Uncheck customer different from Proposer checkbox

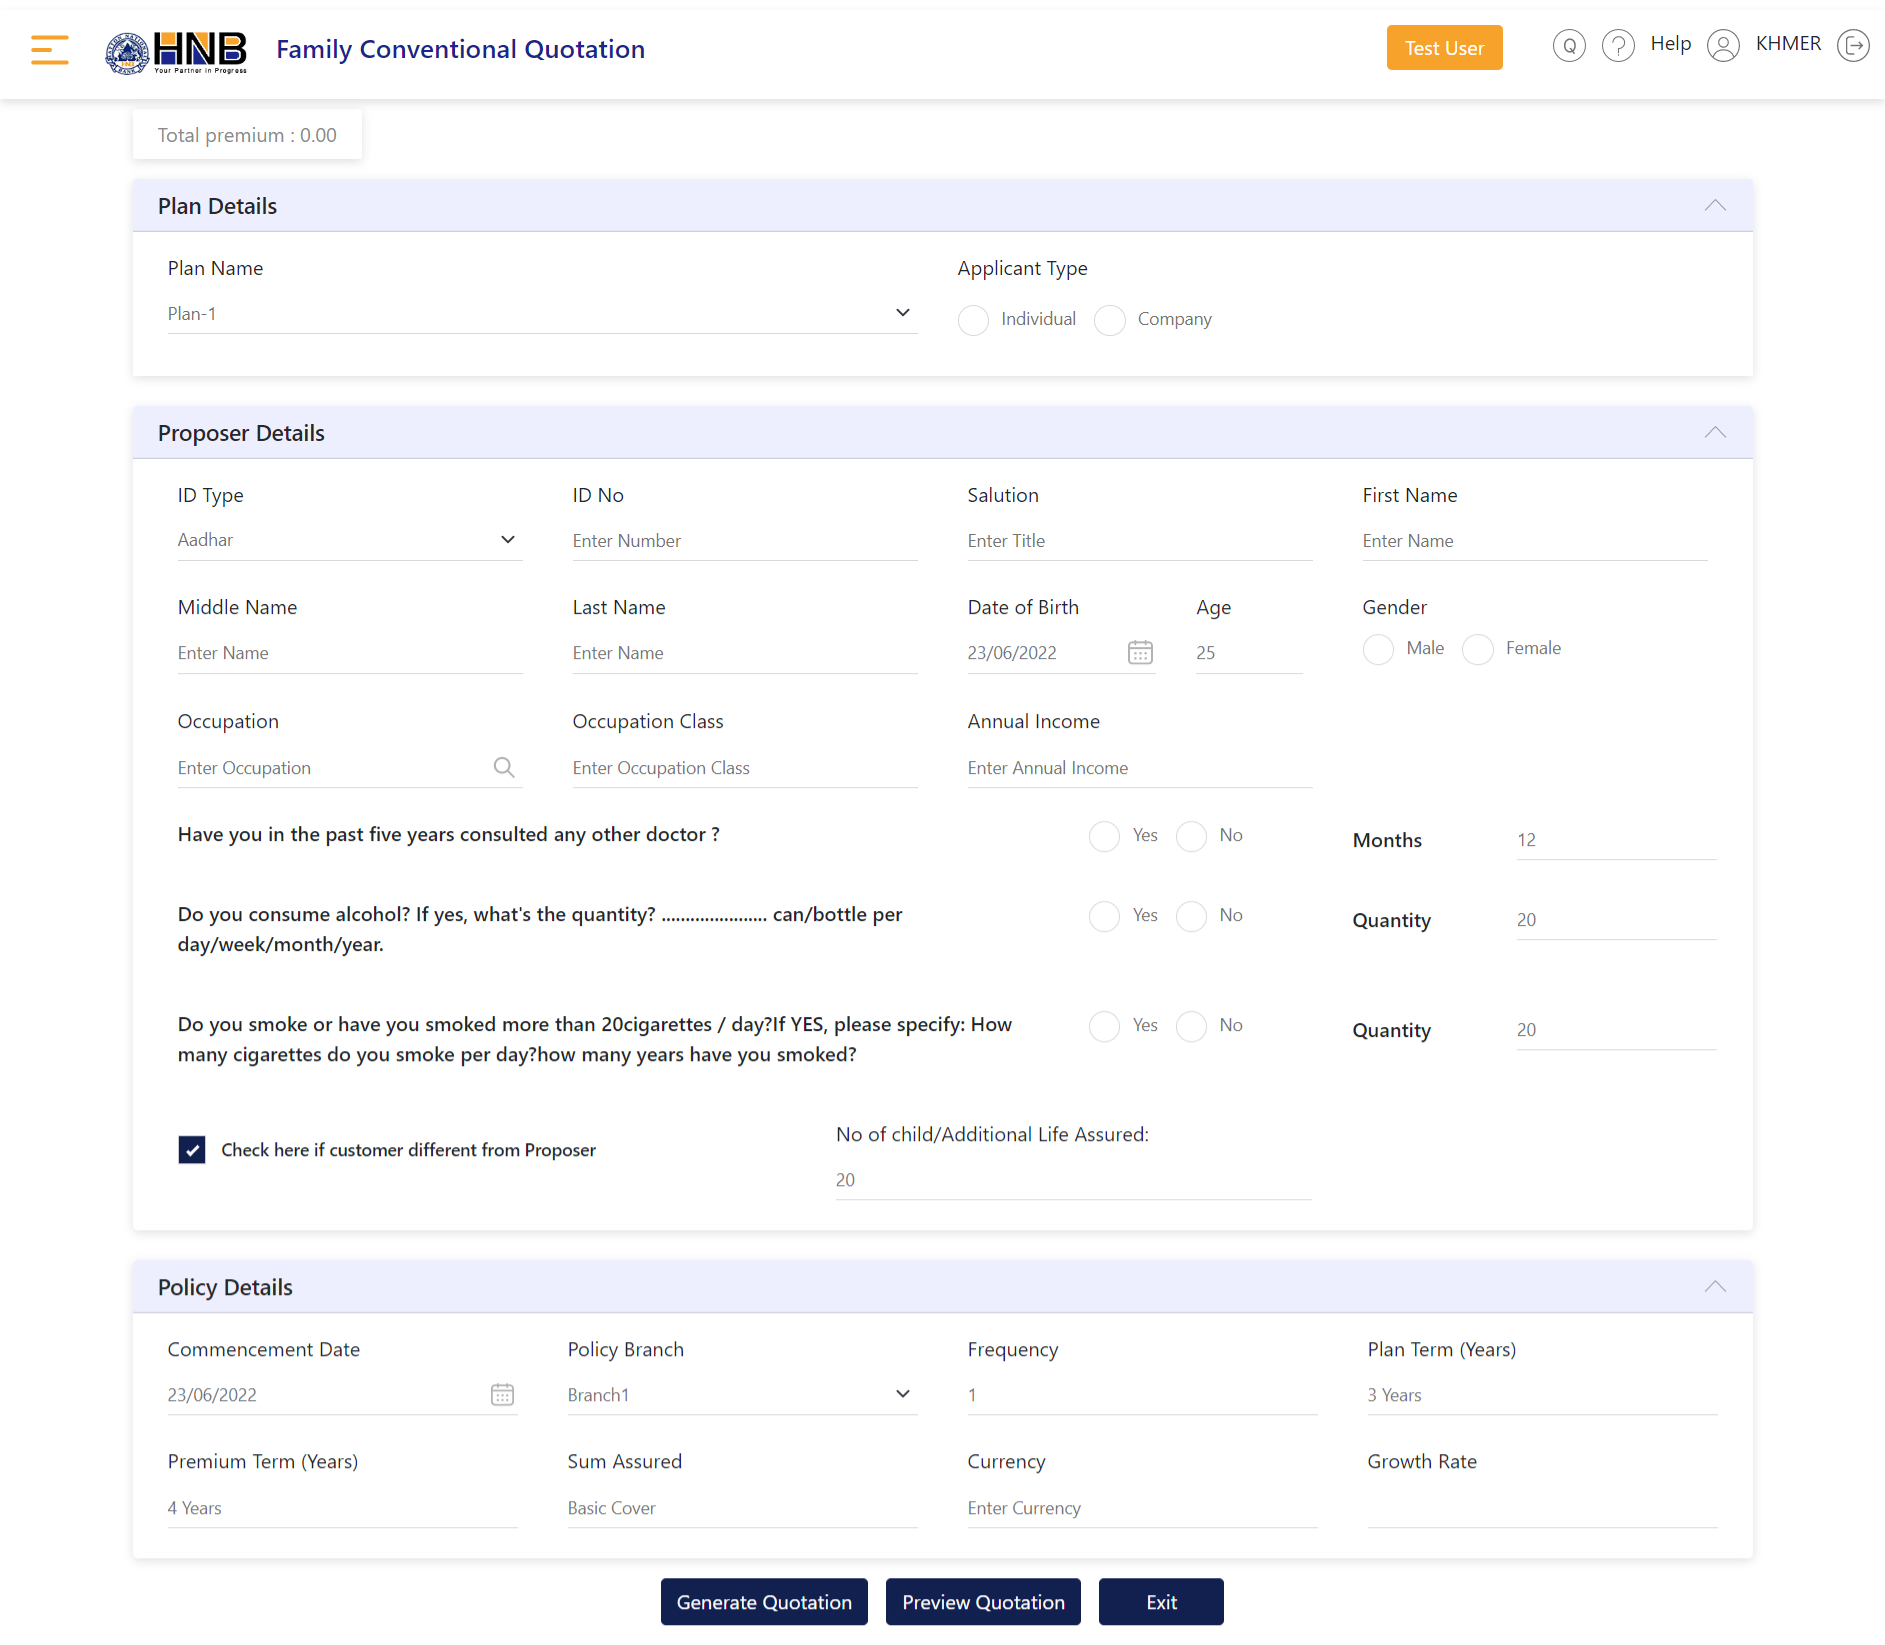192,1150
